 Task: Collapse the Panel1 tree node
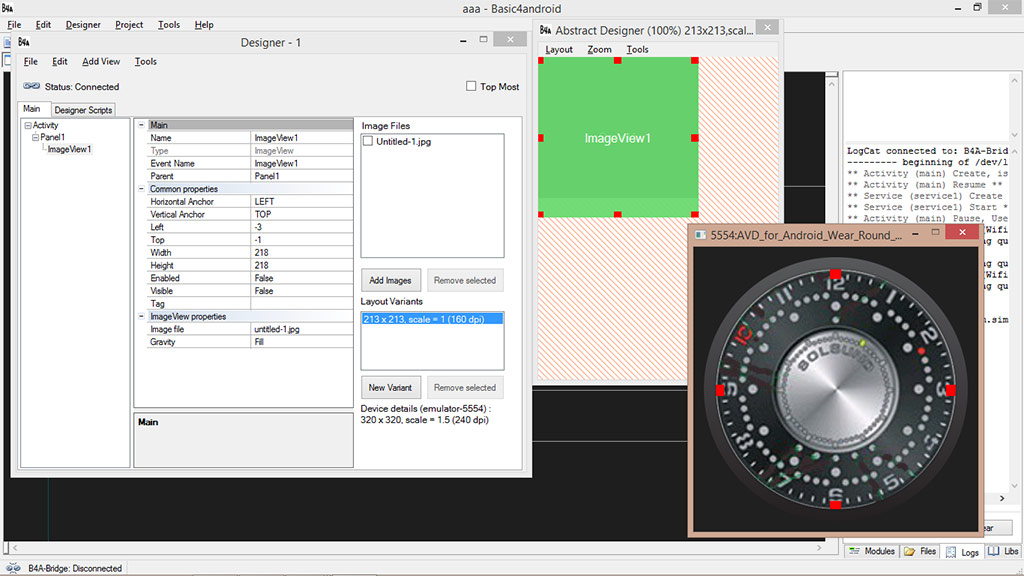(35, 138)
